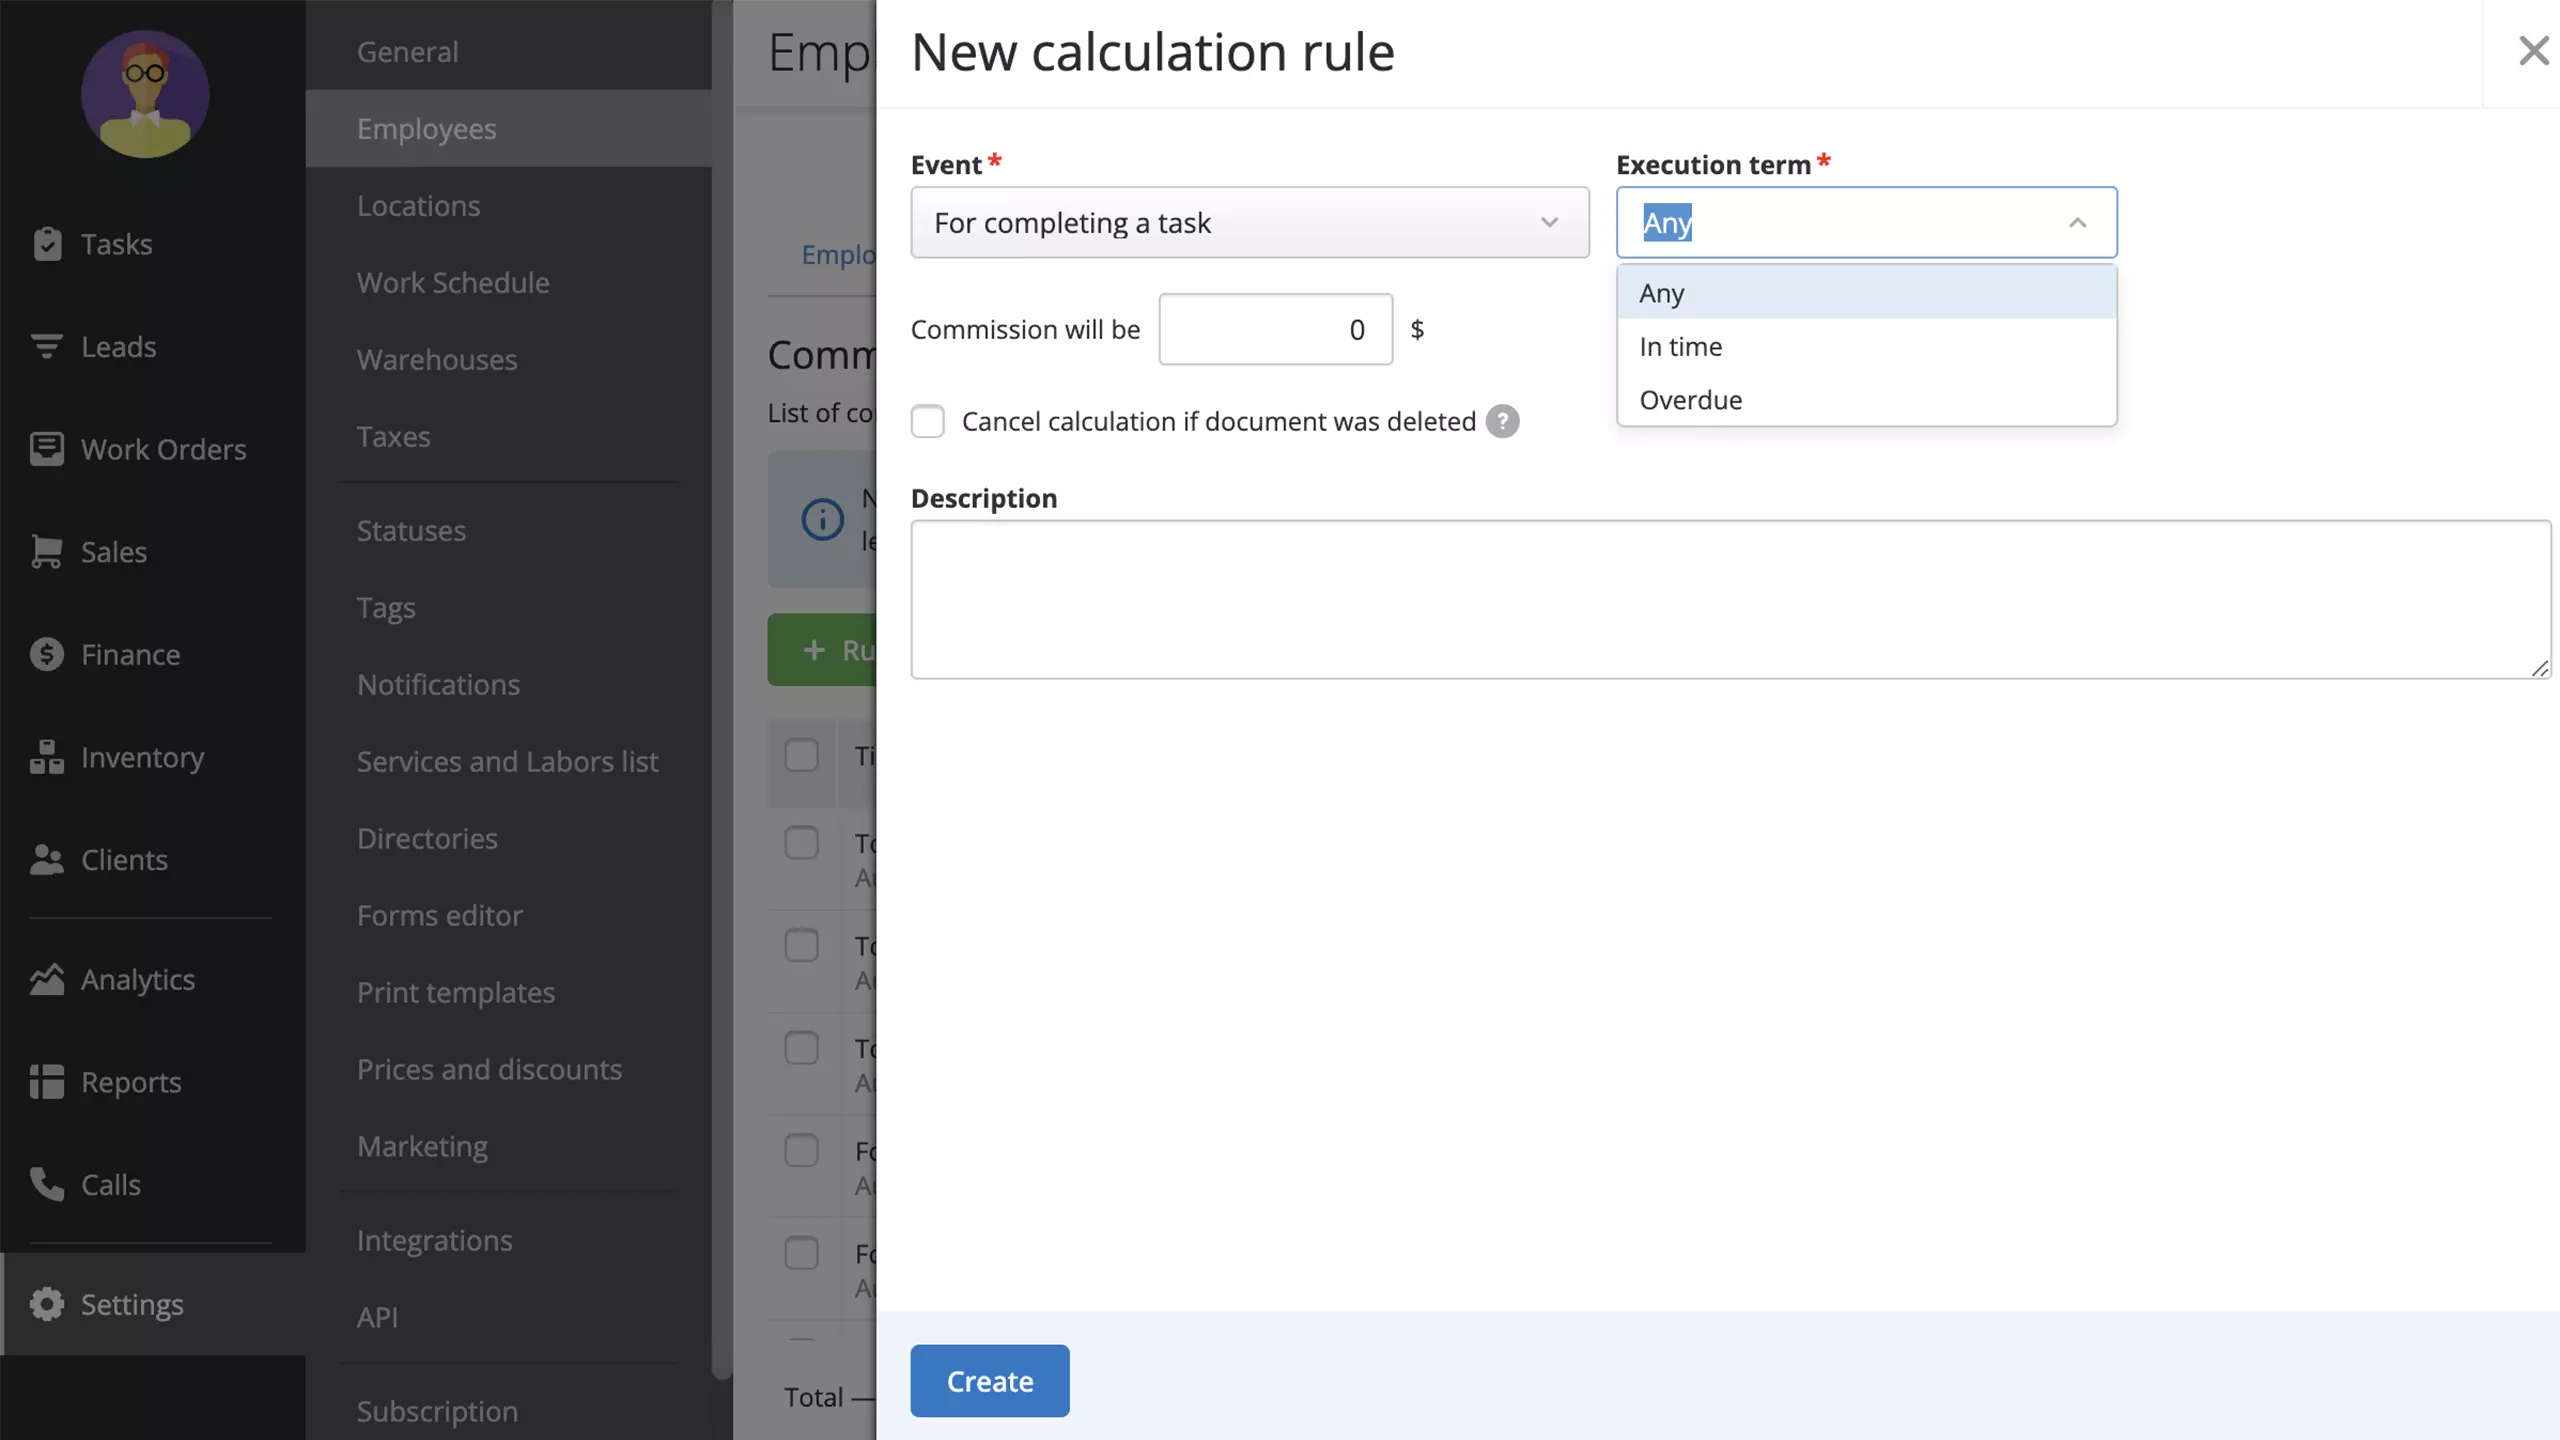This screenshot has width=2560, height=1440.
Task: Open the user avatar profile picture
Action: pyautogui.click(x=145, y=94)
